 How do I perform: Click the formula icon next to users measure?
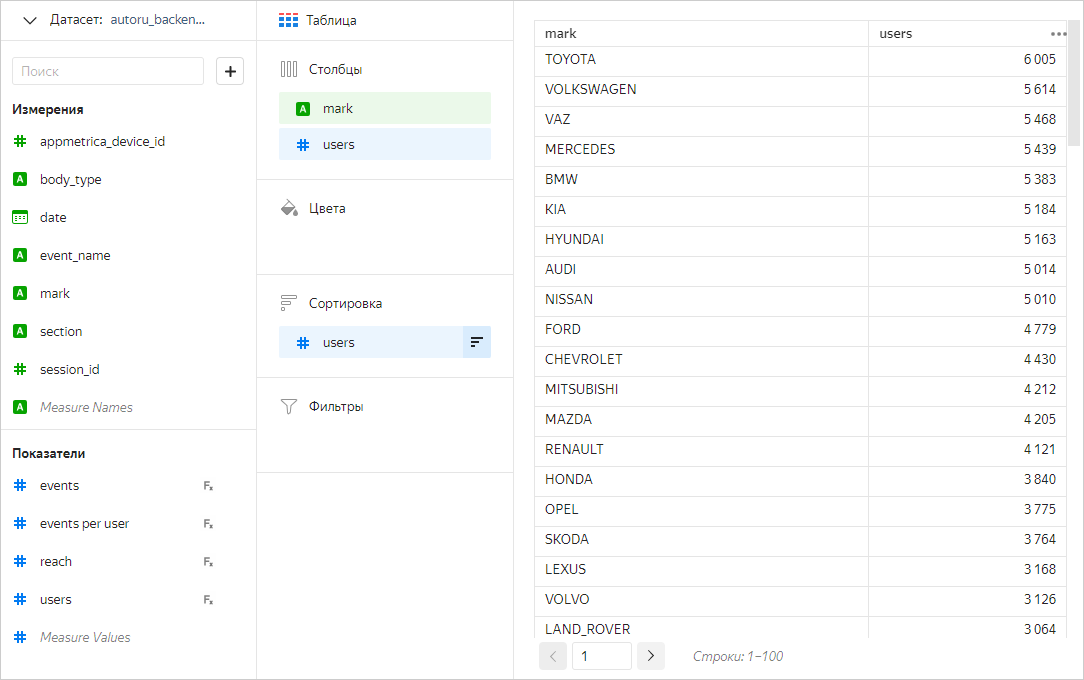208,600
